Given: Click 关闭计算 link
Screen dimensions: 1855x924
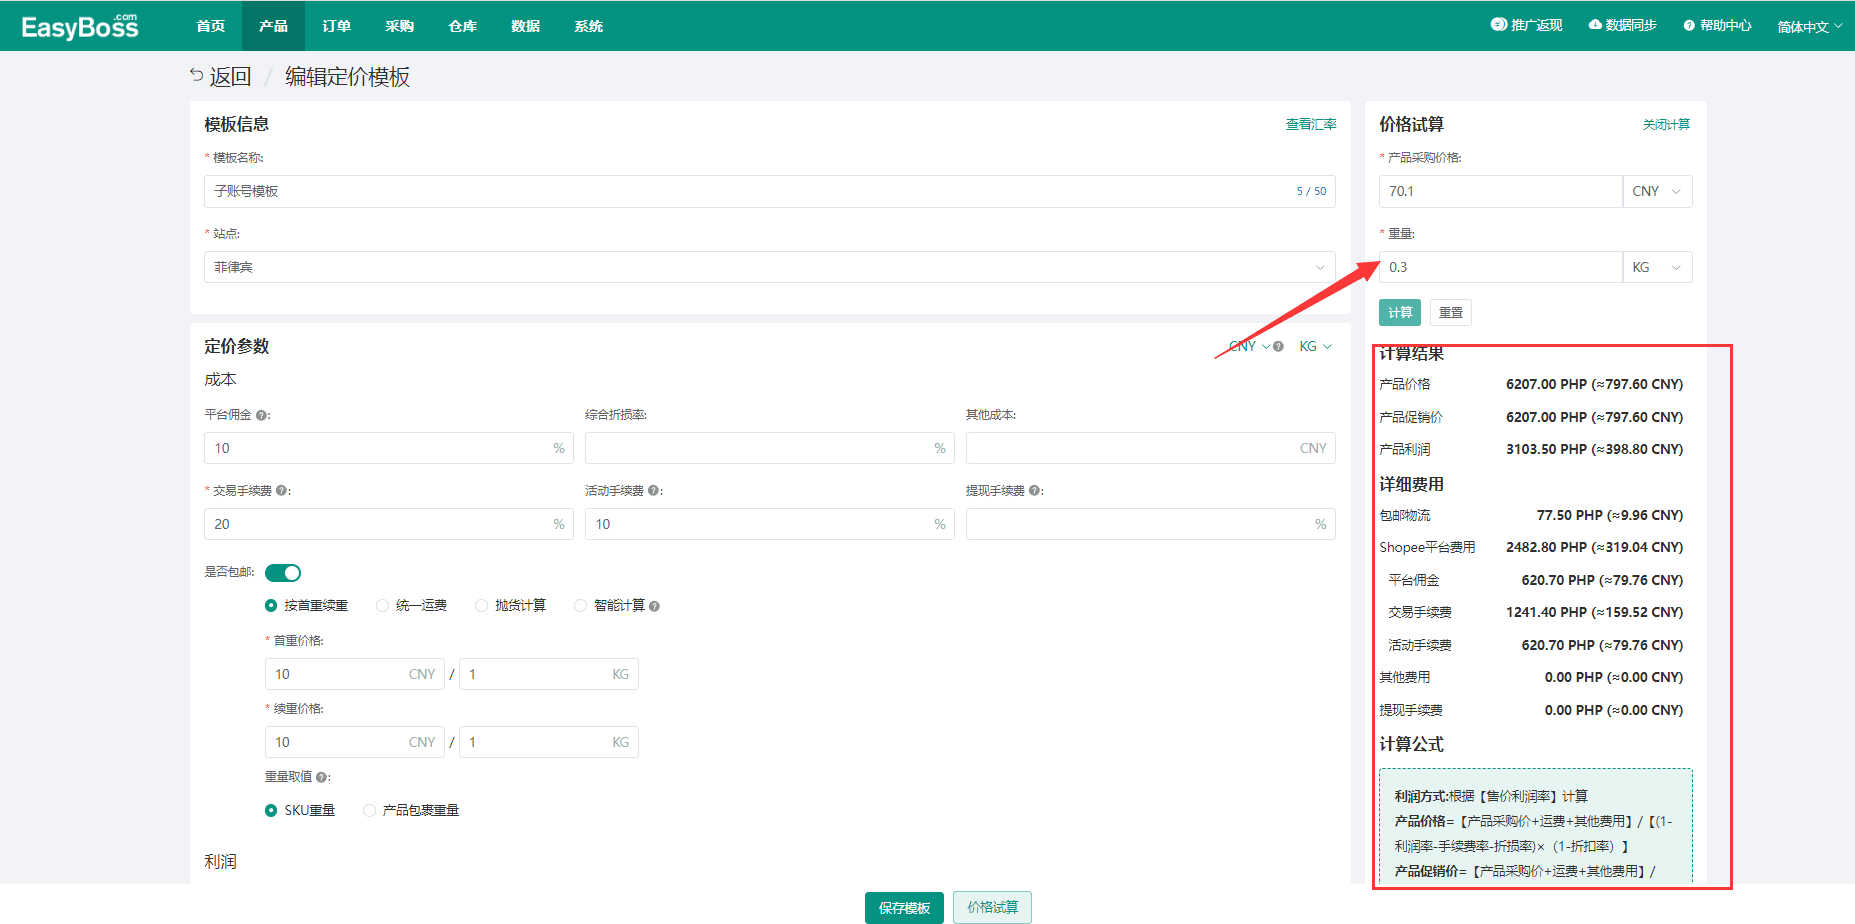Looking at the screenshot, I should pyautogui.click(x=1666, y=125).
